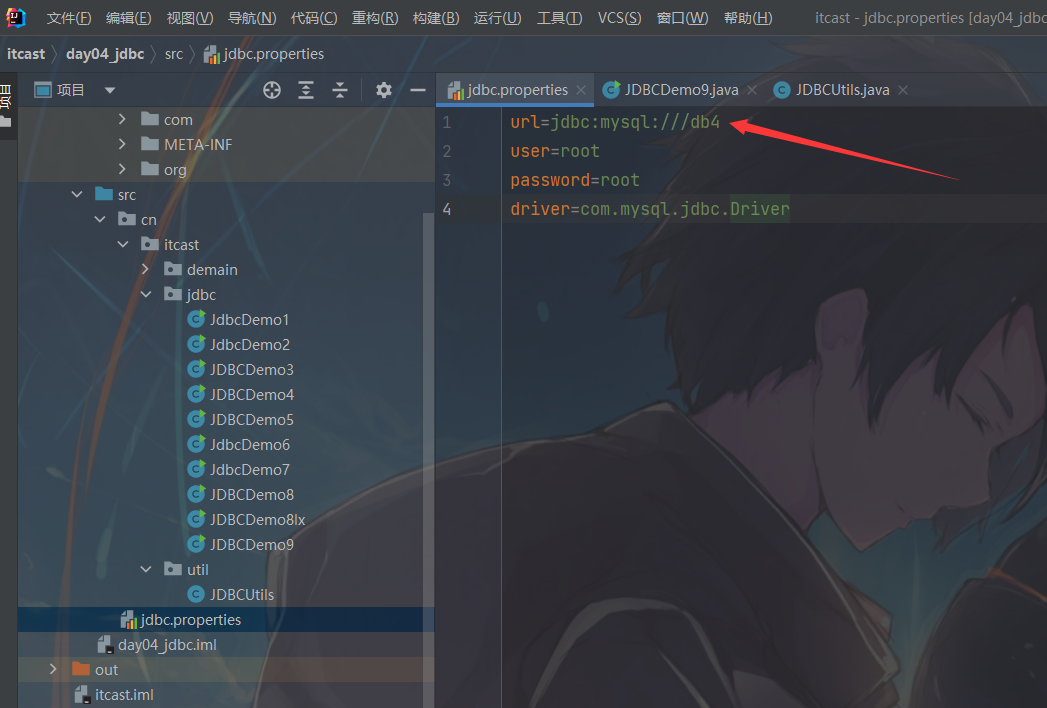Expand the org folder
The image size is (1047, 708).
[122, 169]
